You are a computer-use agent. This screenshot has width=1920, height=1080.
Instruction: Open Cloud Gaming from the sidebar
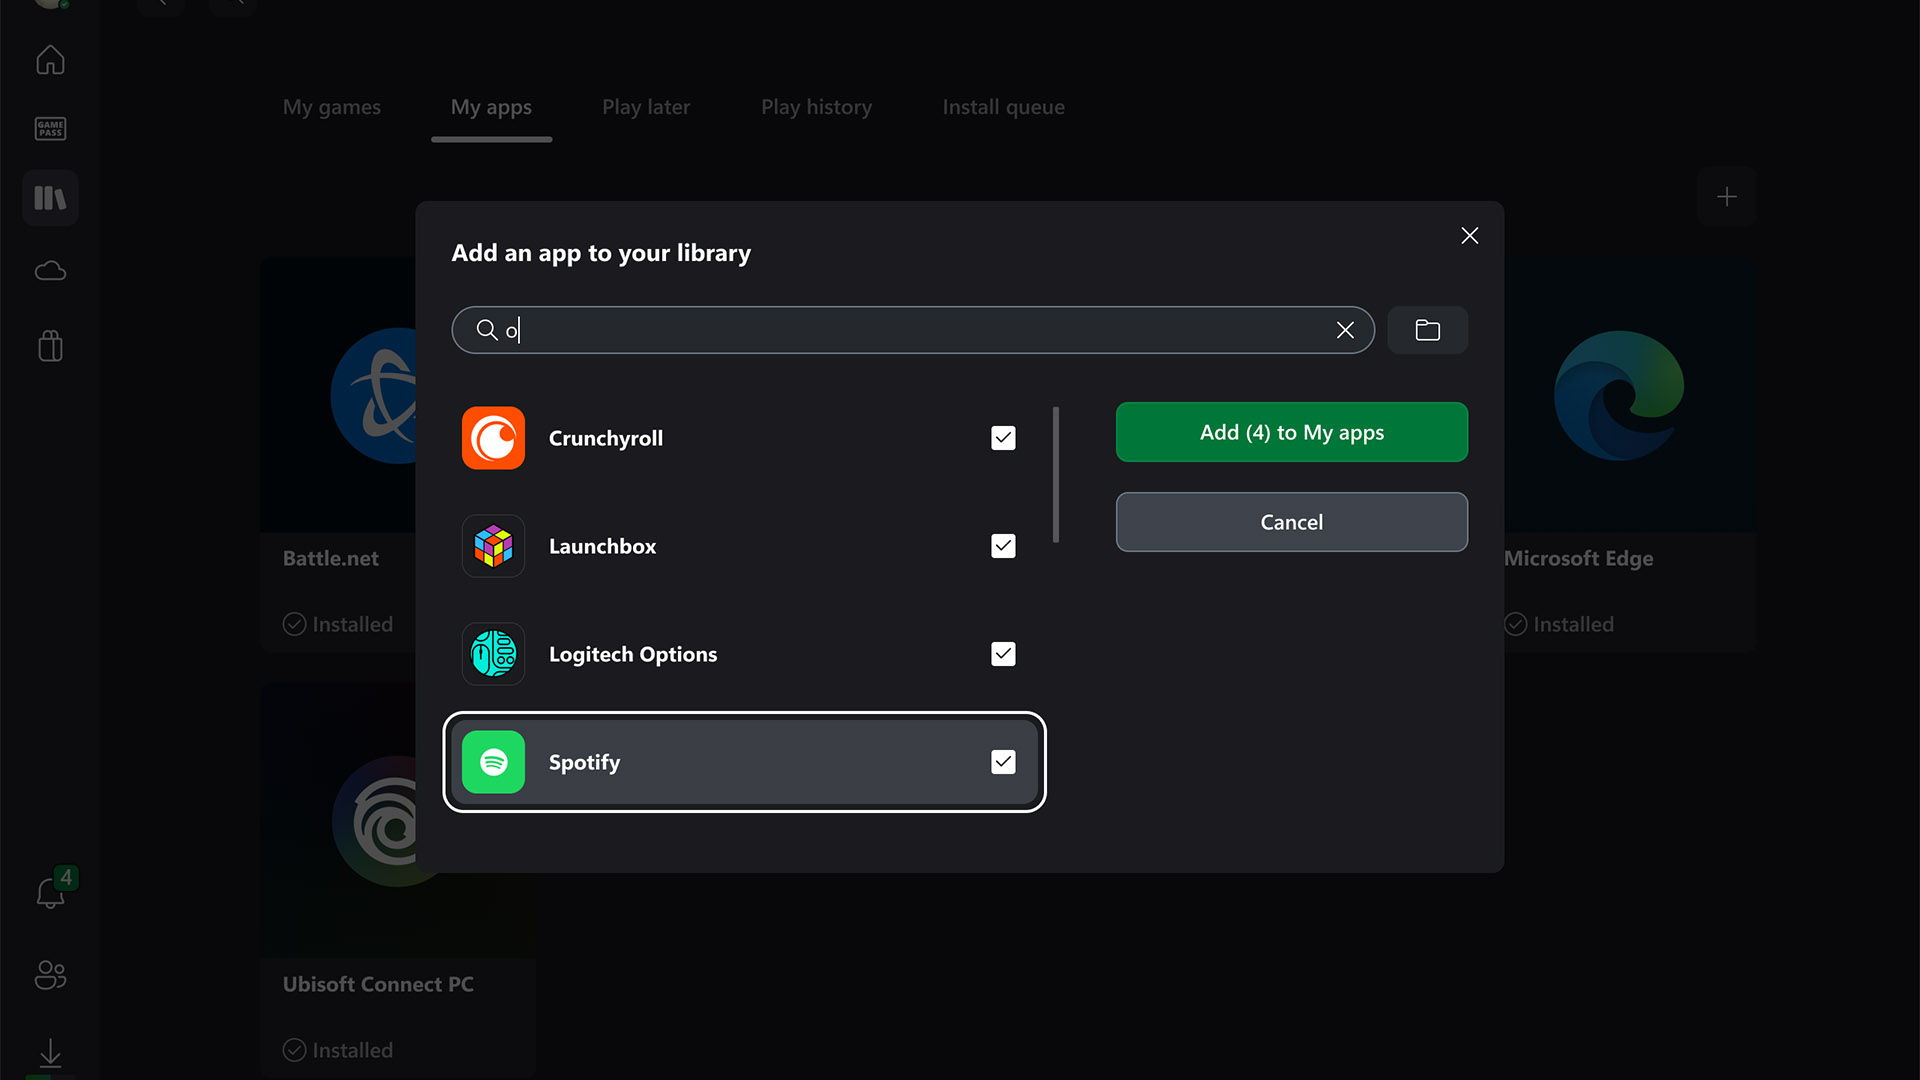point(49,270)
